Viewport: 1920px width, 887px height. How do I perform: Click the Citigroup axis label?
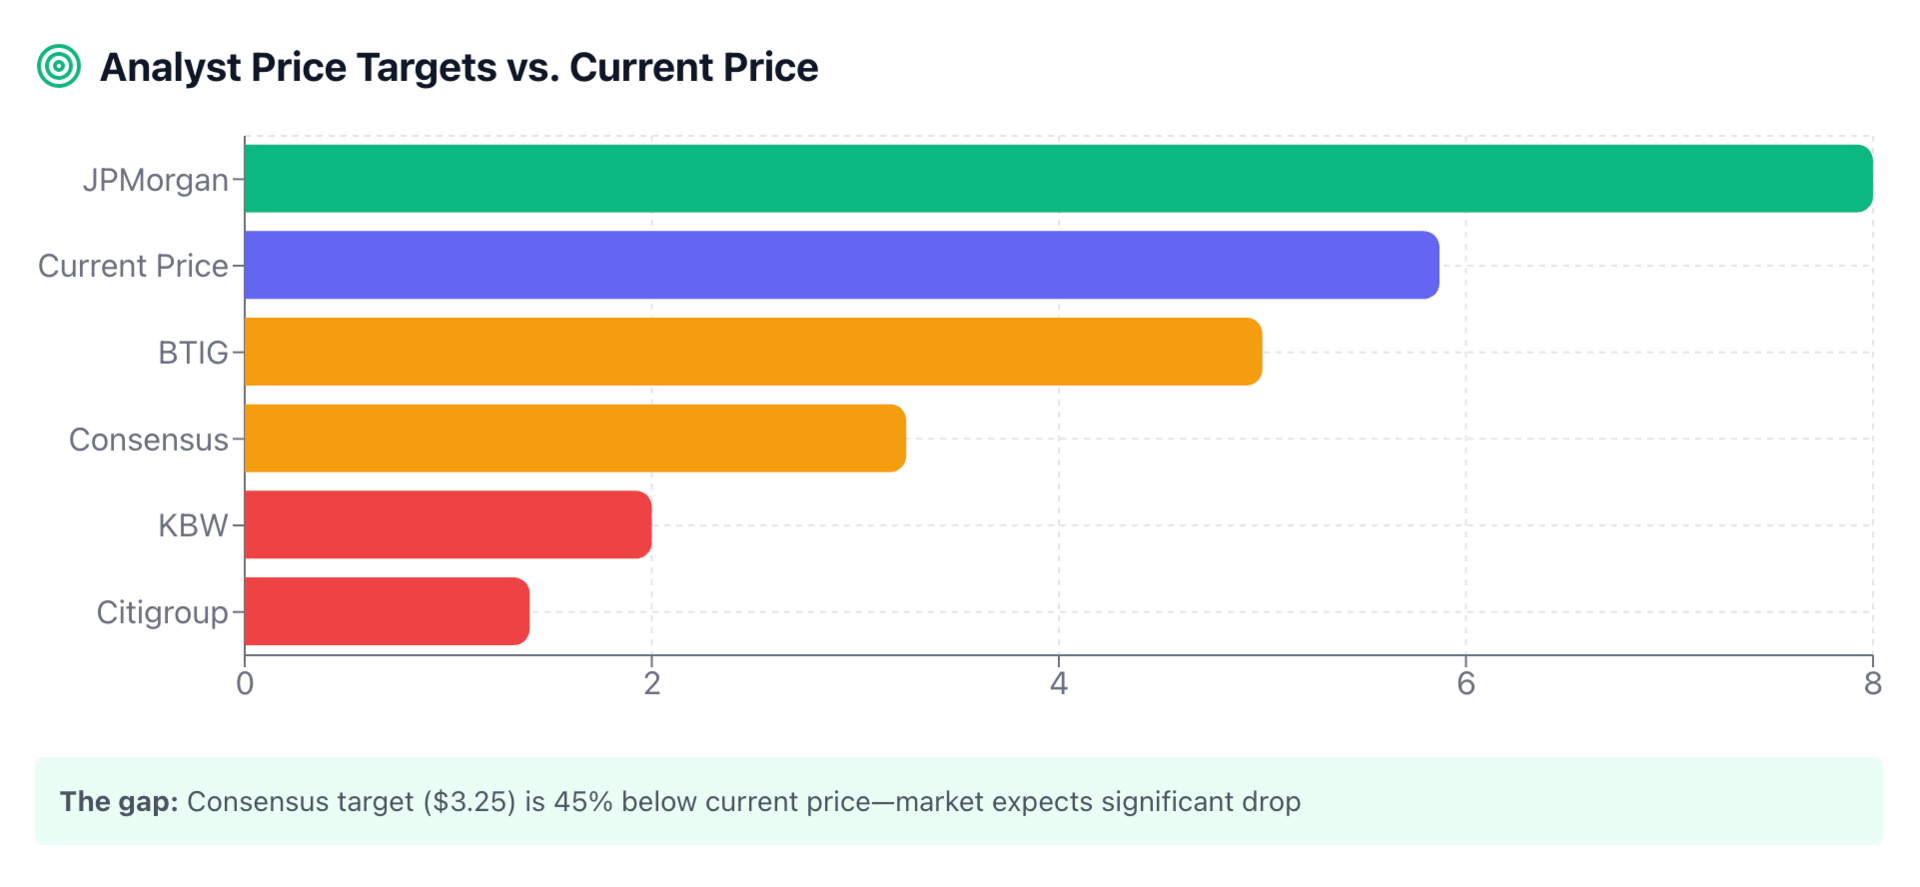pyautogui.click(x=162, y=612)
